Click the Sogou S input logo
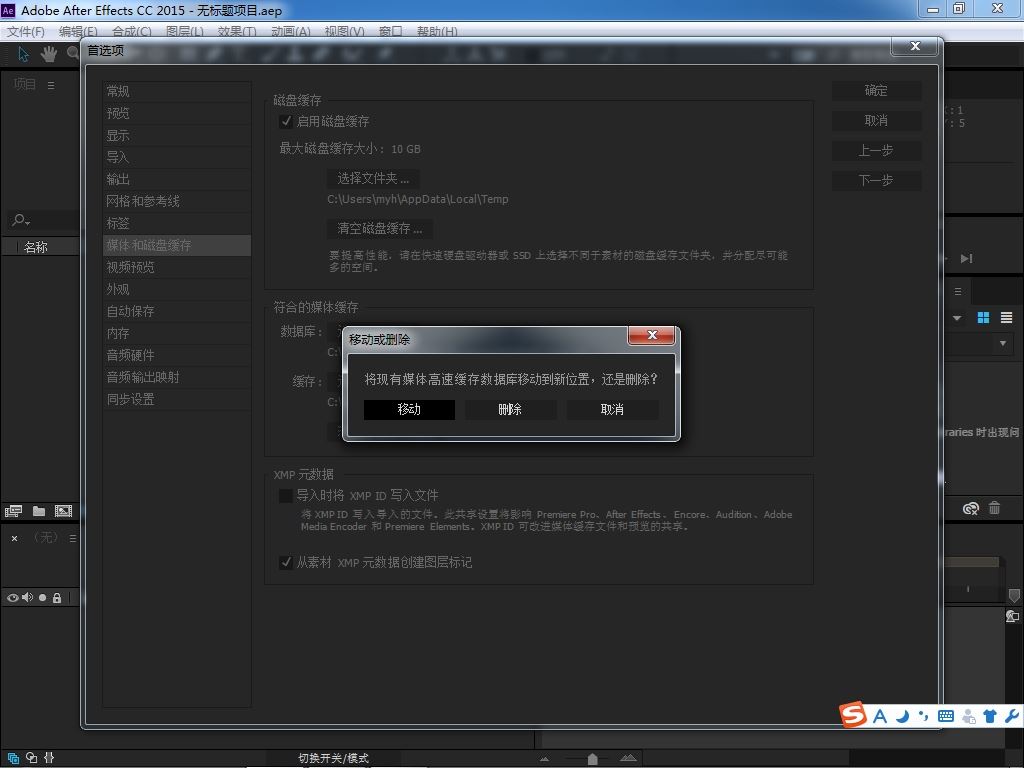Screen dimensions: 1024x768 [853, 714]
